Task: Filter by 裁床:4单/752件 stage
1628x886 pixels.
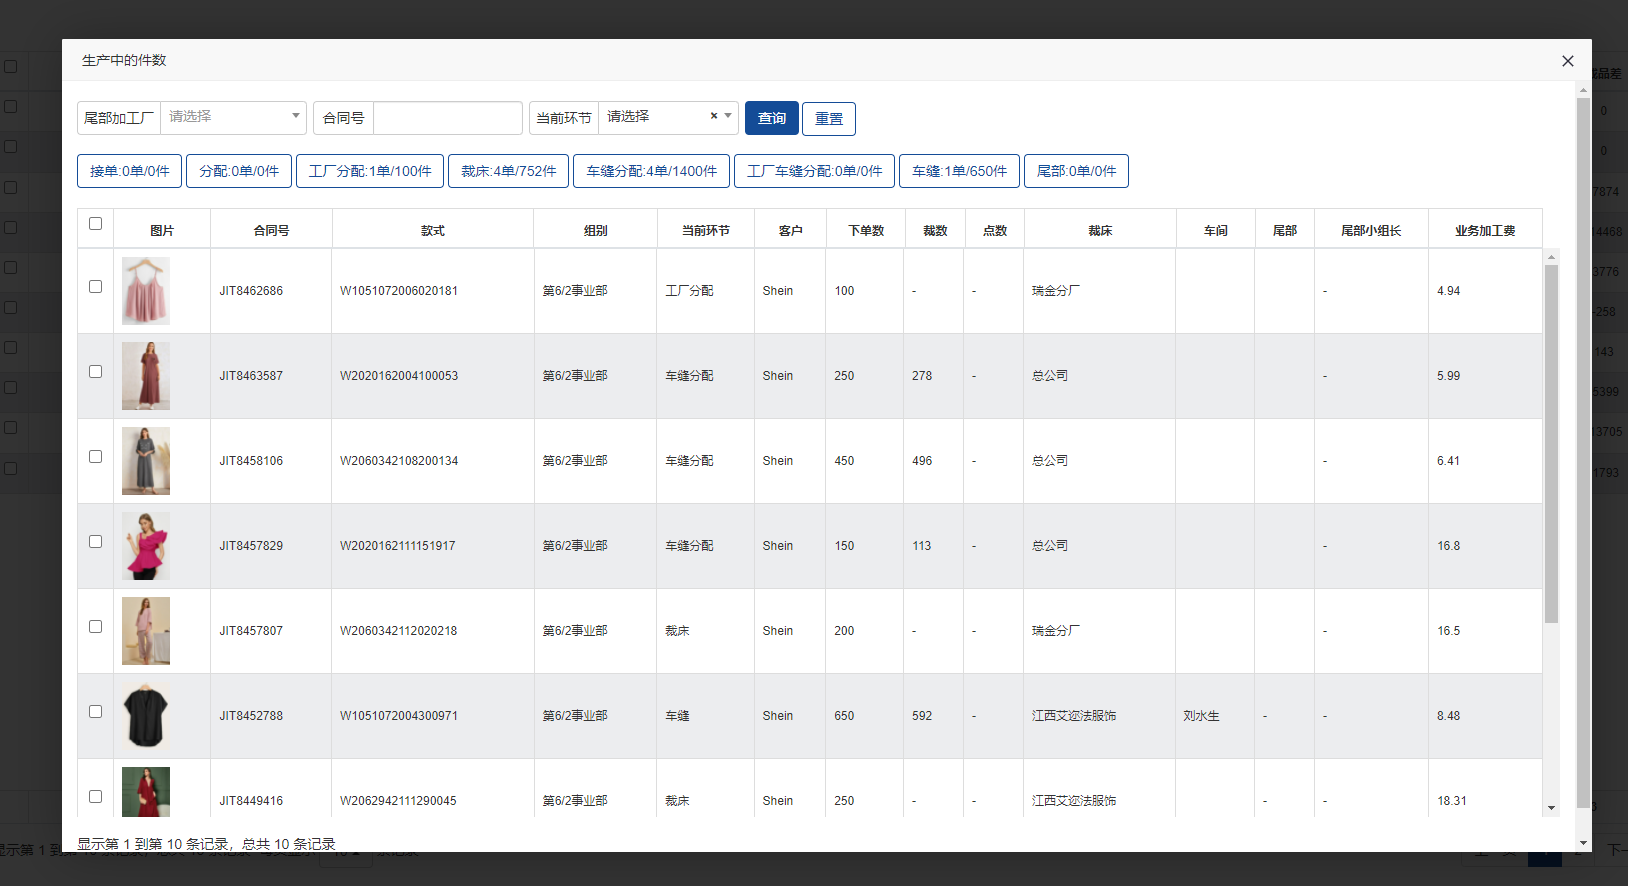Action: [508, 171]
